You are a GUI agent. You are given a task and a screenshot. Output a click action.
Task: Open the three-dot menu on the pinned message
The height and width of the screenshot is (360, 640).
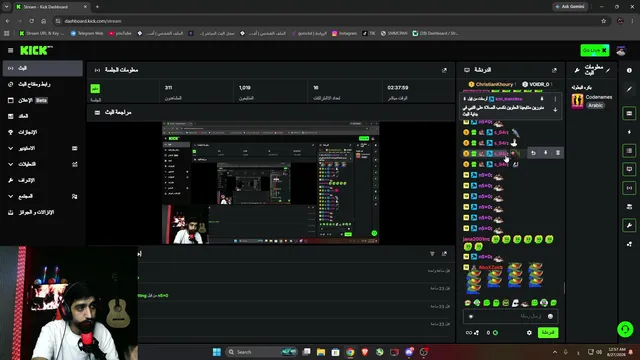pos(555,99)
